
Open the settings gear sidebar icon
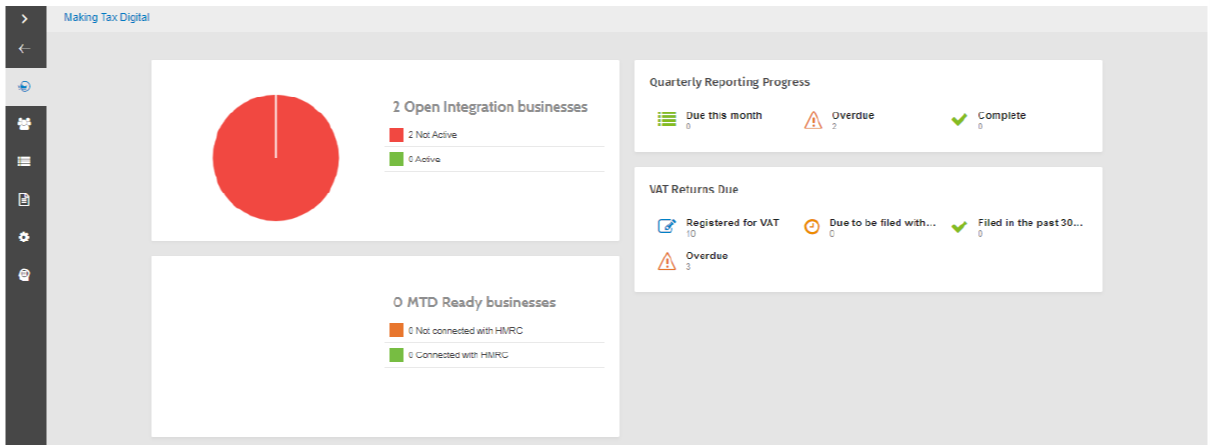point(25,237)
